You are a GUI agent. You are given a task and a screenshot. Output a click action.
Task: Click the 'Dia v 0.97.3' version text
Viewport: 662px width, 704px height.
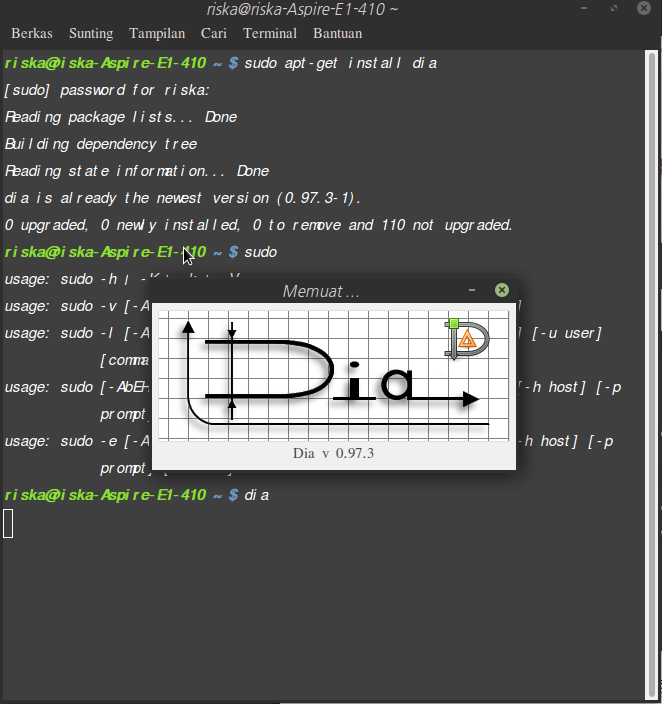click(334, 453)
